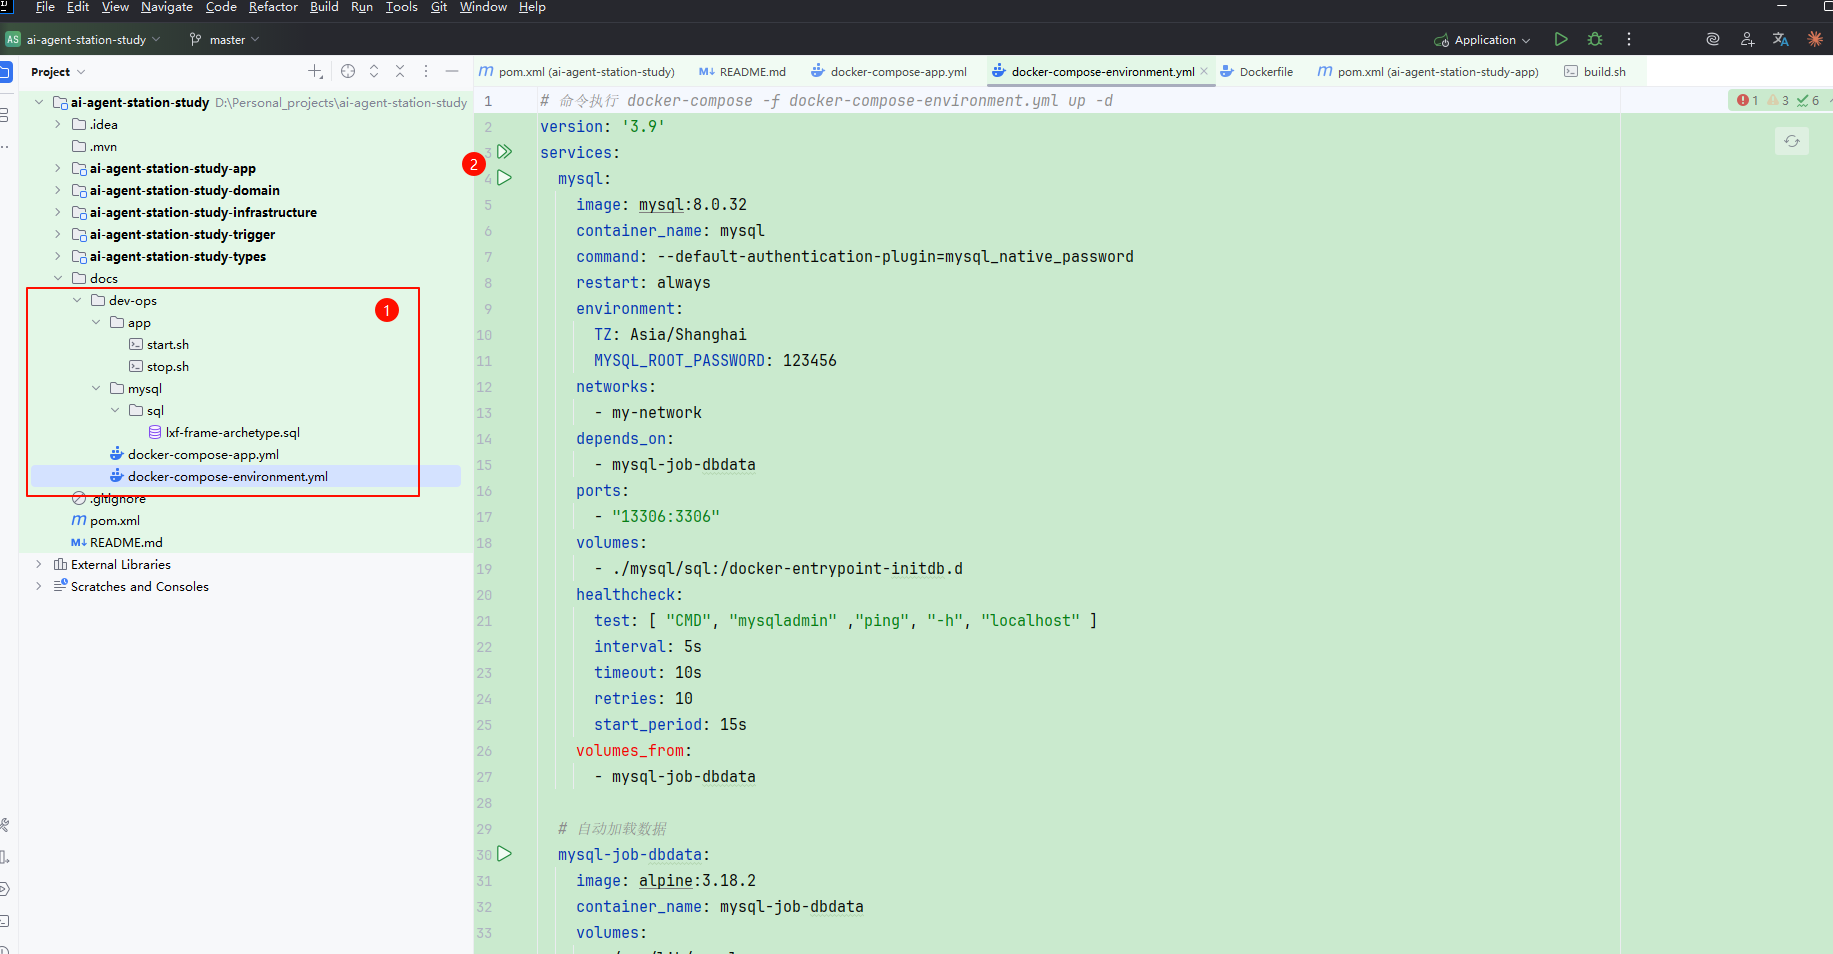Run the mysql service gutter icon
Viewport: 1833px width, 954px height.
(505, 178)
